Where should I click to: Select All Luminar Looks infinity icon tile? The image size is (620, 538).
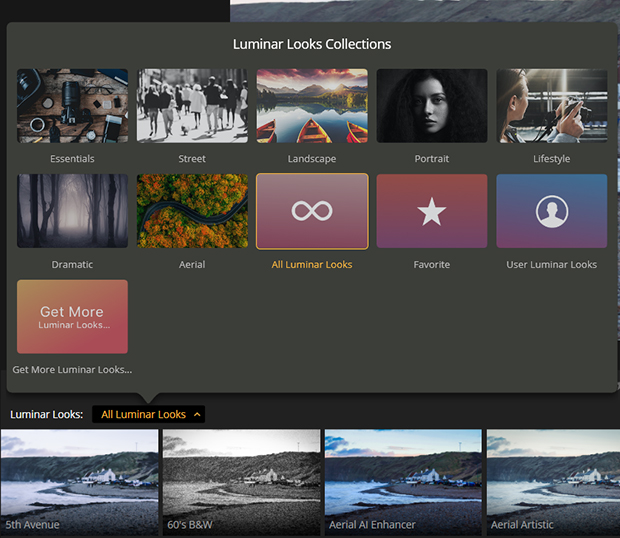pos(312,211)
